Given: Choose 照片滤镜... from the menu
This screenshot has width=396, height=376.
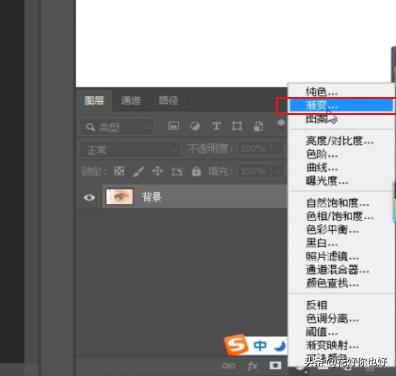Looking at the screenshot, I should 341,256.
